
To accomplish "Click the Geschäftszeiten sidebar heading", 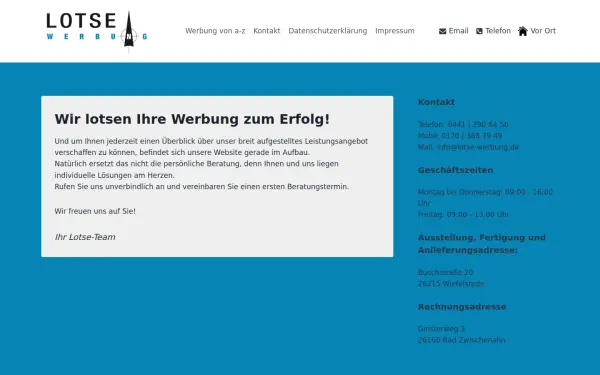I will [x=455, y=170].
